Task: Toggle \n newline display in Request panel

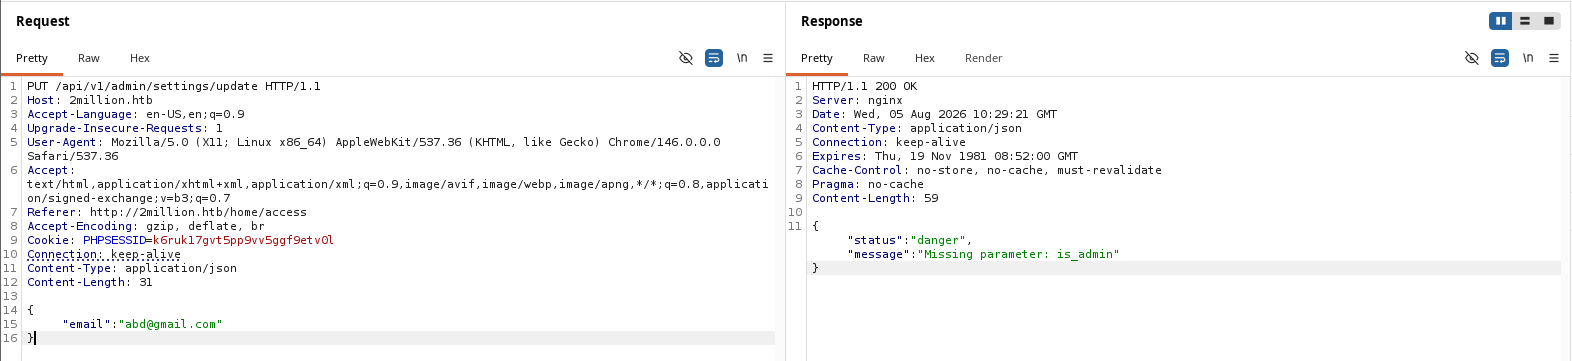Action: click(742, 58)
